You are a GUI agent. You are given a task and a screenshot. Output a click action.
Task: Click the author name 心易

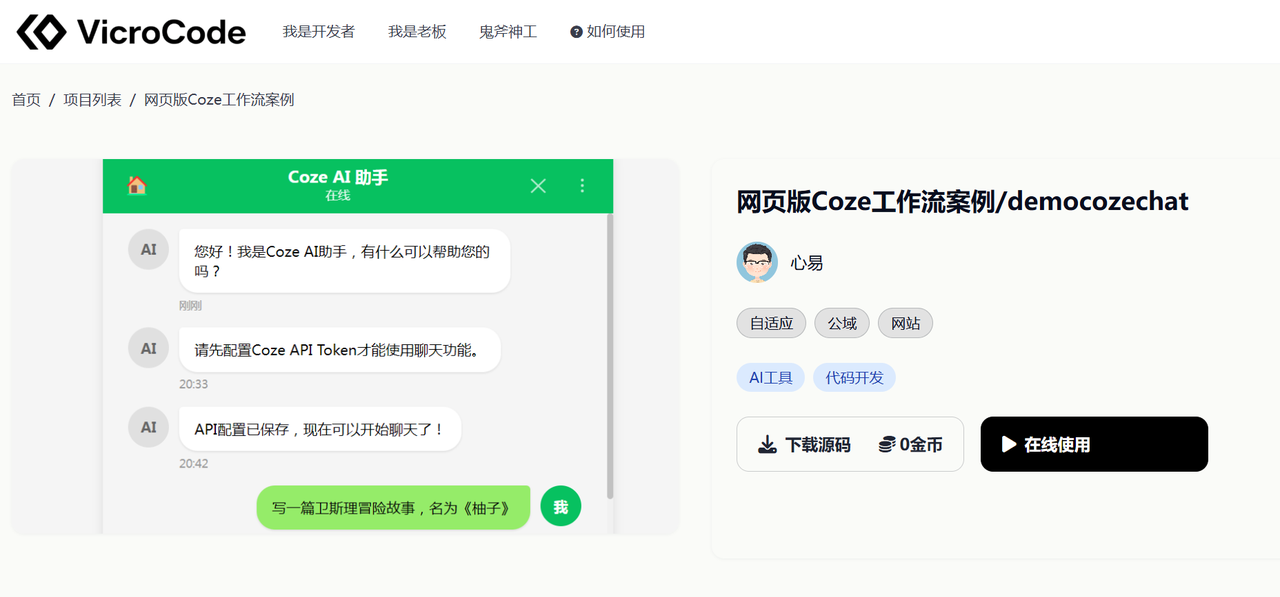807,263
